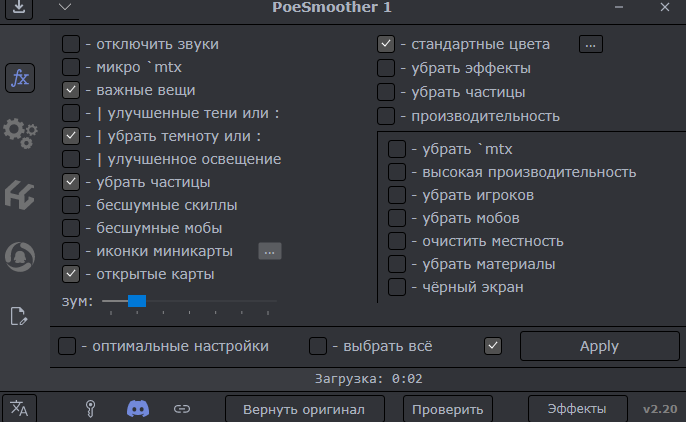Enable 'выбрать всё' checkbox
Screen dimensions: 686x422
pos(318,346)
